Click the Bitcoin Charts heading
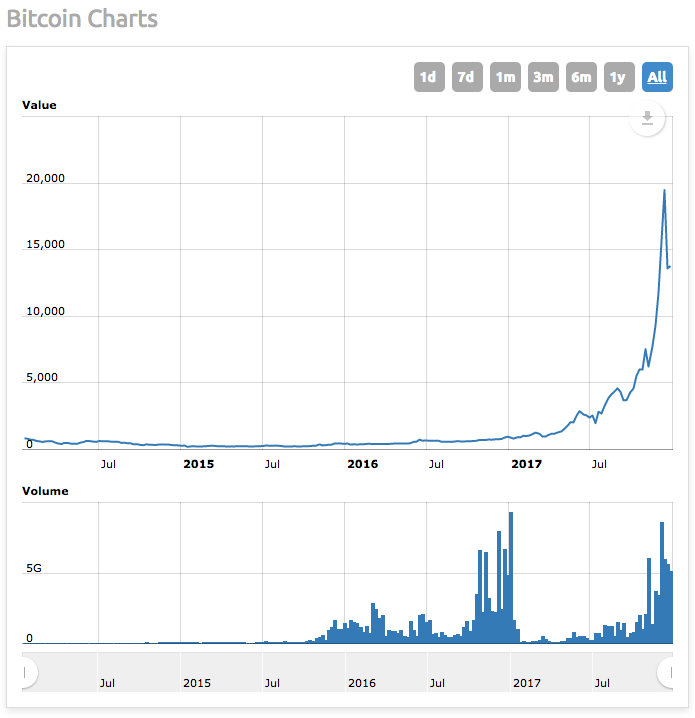695x718 pixels. pyautogui.click(x=82, y=19)
